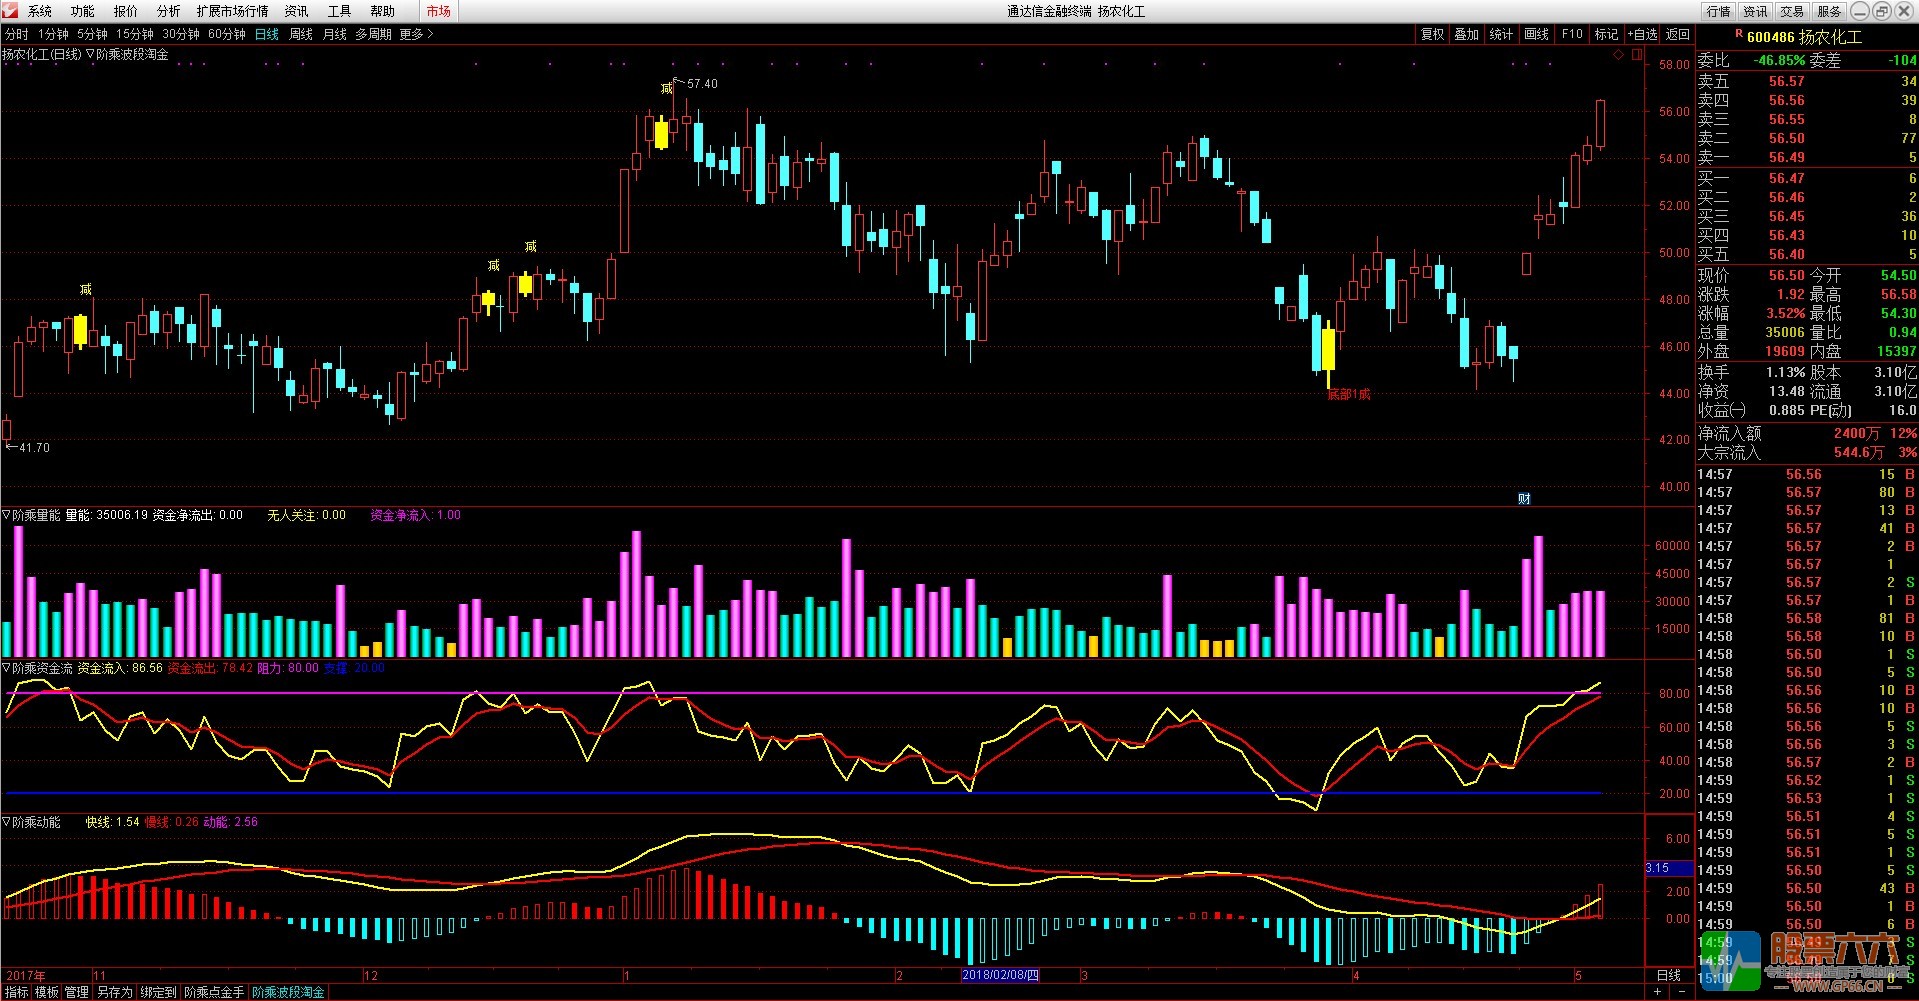Click the Tongdaxin app logo icon
Screen dimensions: 1919x1001
click(x=10, y=11)
